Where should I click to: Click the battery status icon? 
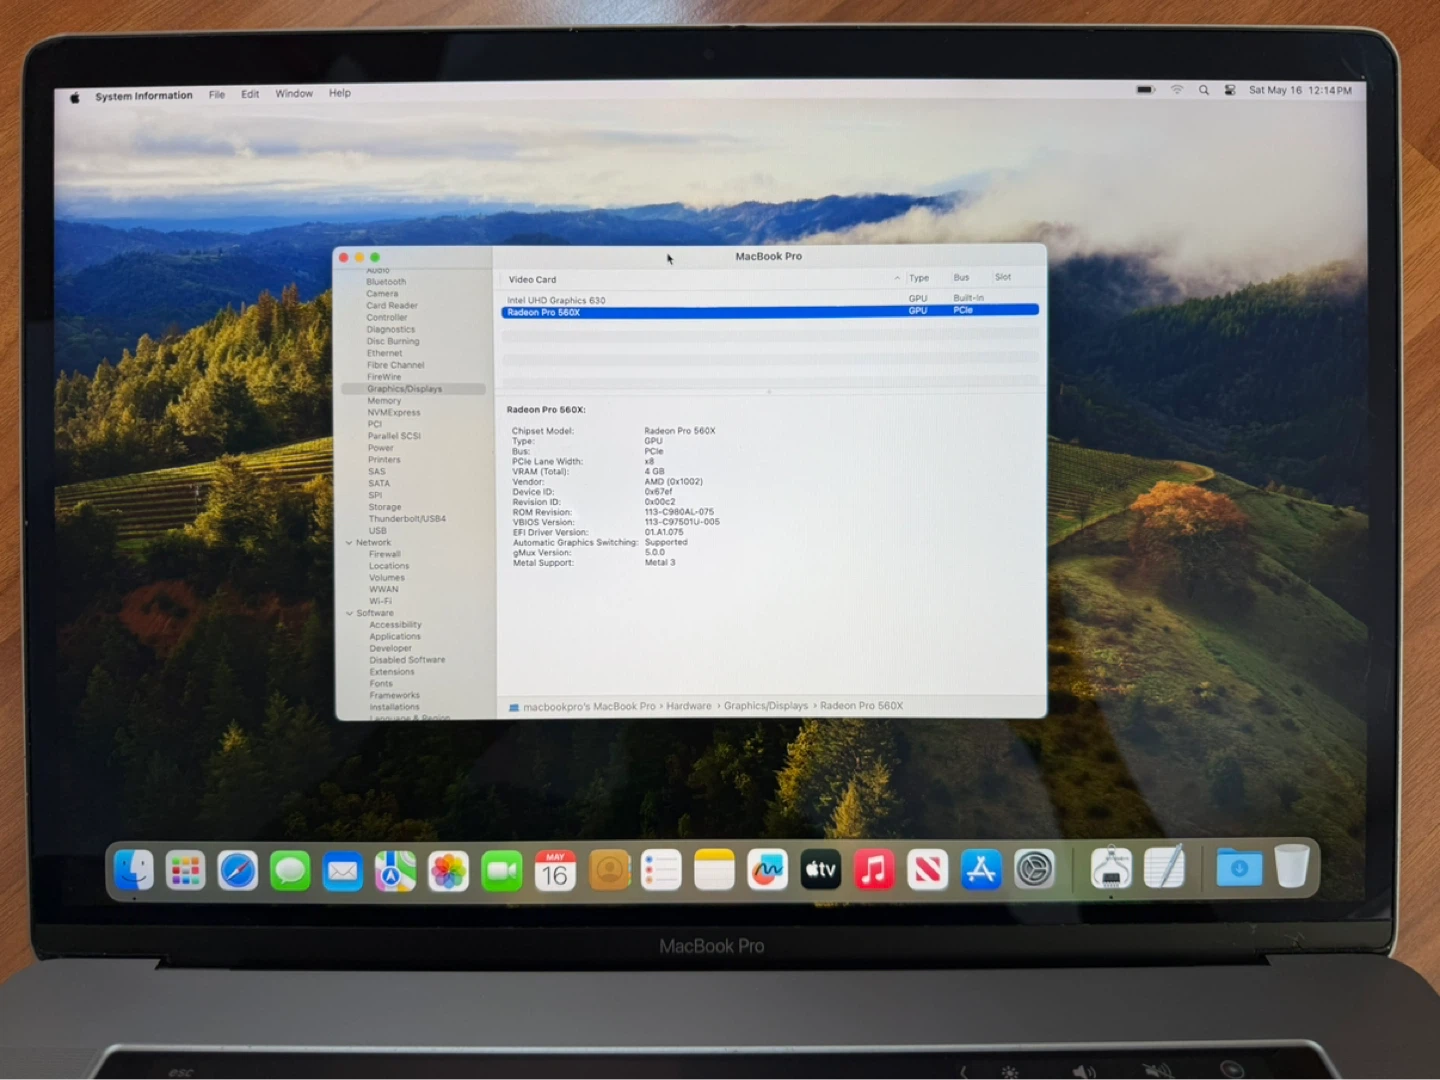tap(1146, 90)
